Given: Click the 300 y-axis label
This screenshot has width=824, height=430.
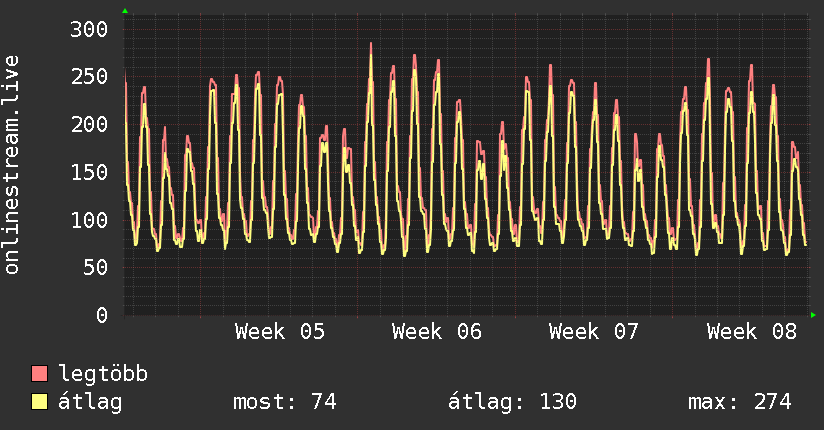Looking at the screenshot, I should 89,29.
